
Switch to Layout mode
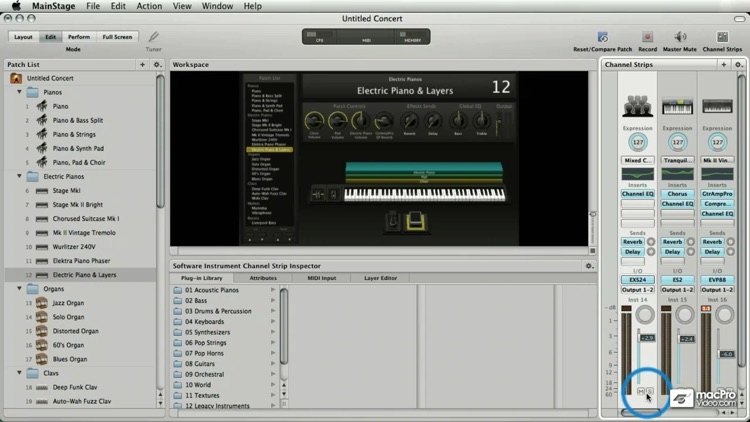[x=23, y=37]
